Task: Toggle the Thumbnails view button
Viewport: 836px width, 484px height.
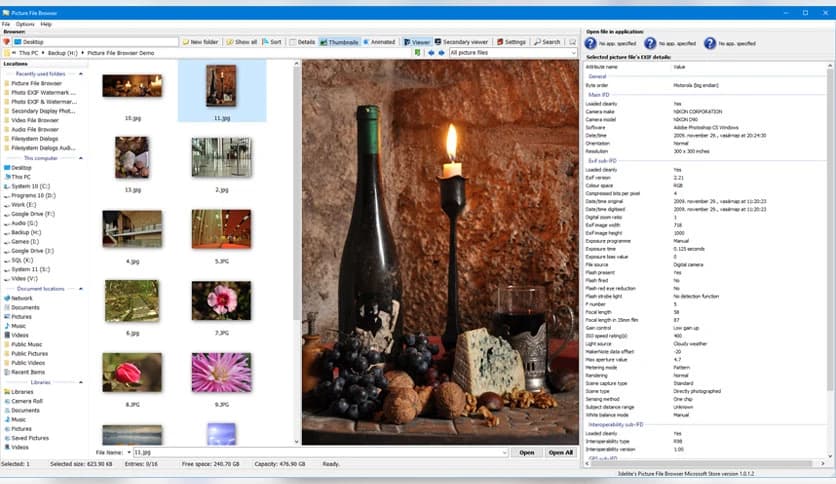Action: [339, 42]
